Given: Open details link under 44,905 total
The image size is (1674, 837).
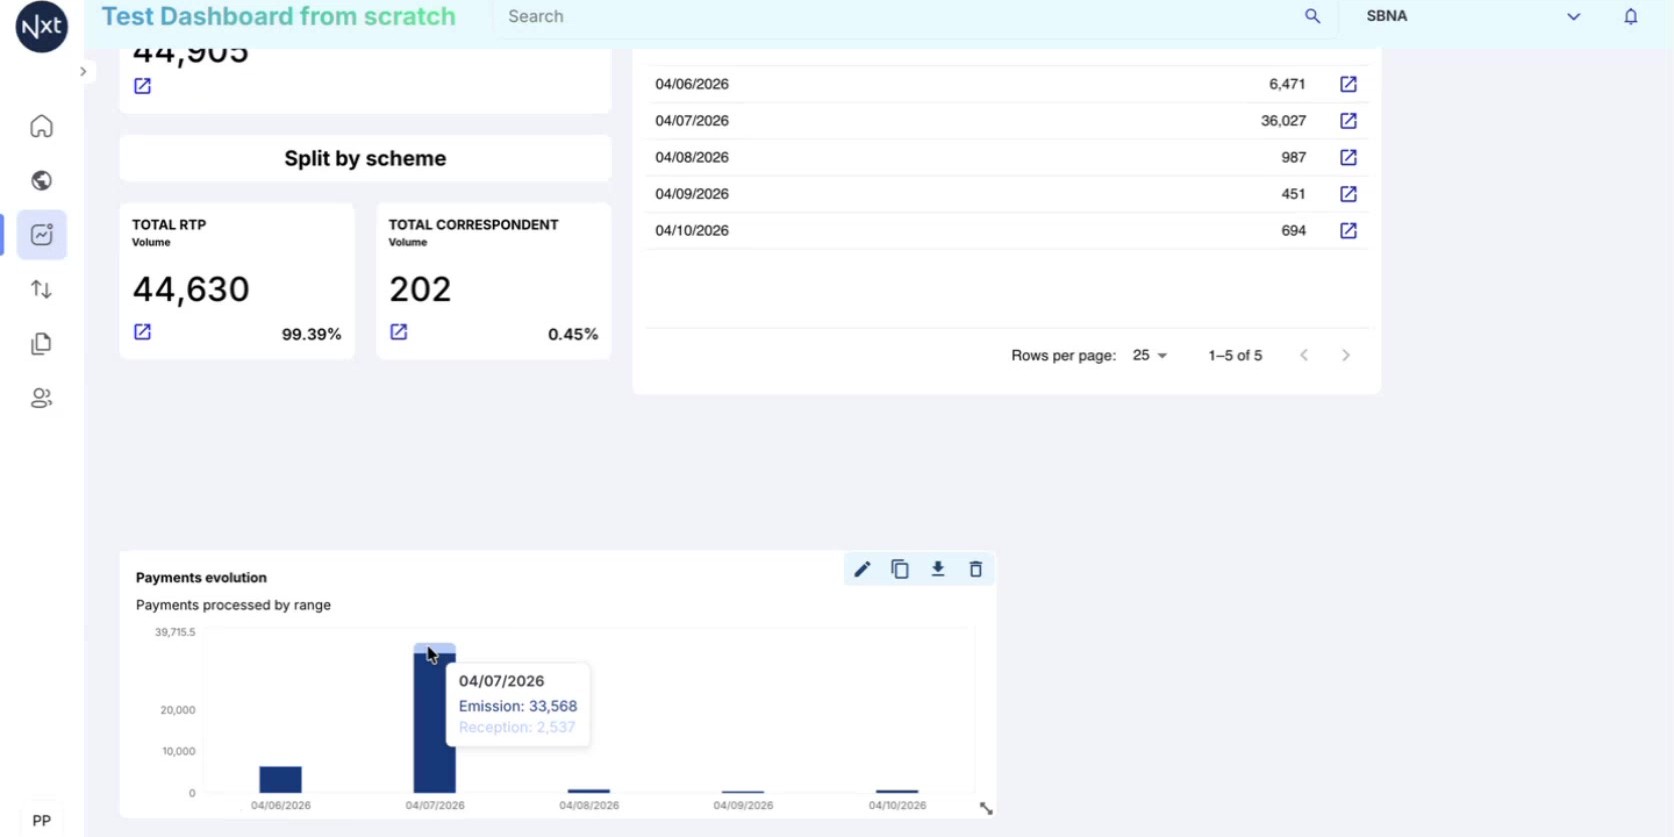Looking at the screenshot, I should (x=143, y=86).
